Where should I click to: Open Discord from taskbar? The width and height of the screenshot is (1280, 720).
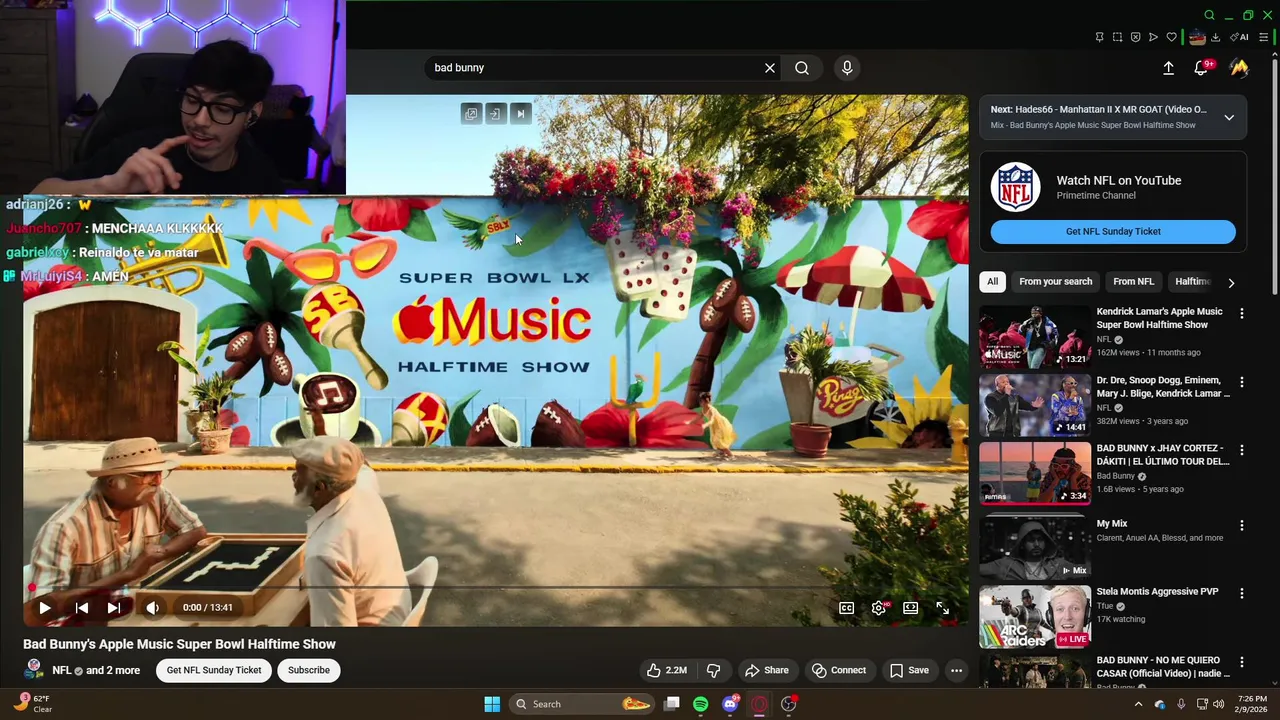point(730,704)
